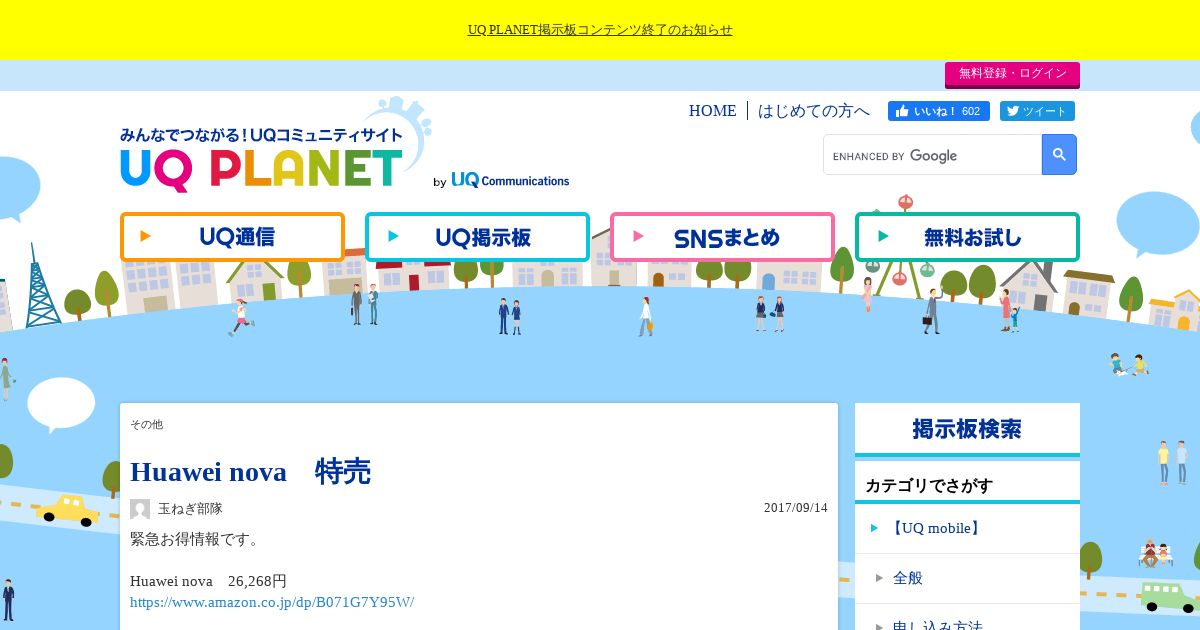Click the Twitter bird icon
The image size is (1200, 630).
point(1012,111)
